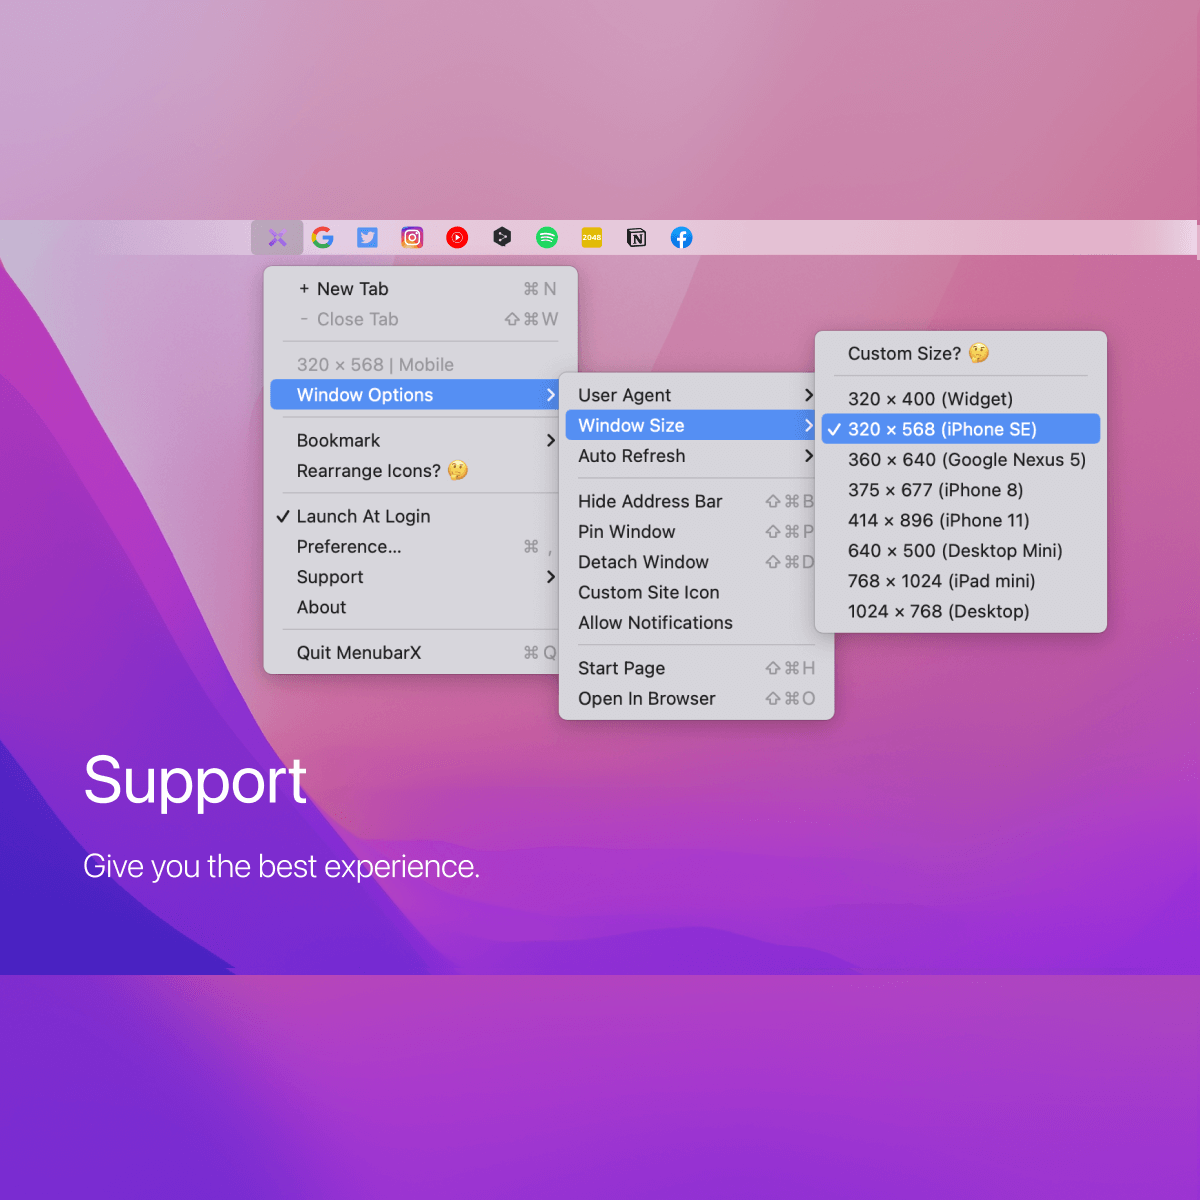Select 320 × 400 (Widget) size

(961, 399)
